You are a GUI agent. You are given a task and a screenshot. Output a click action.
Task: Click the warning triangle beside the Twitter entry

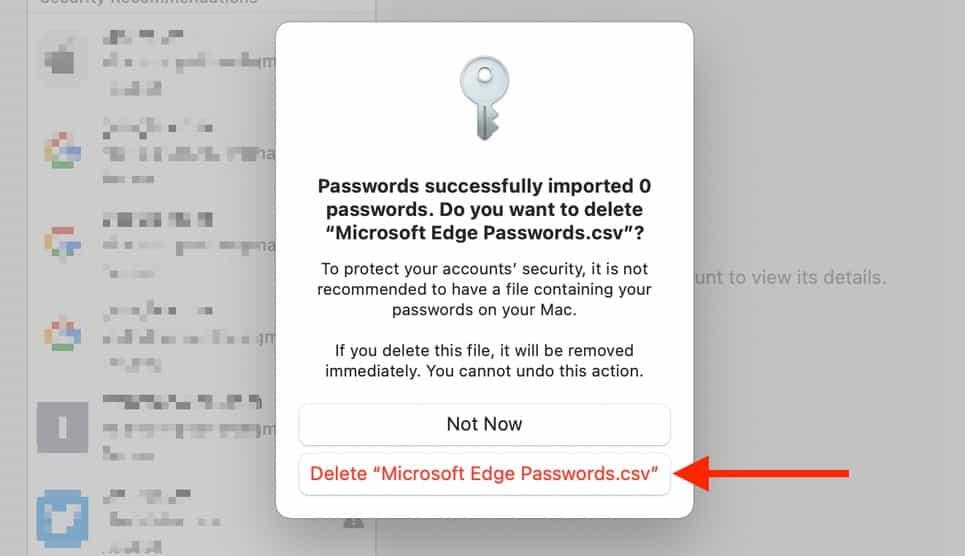(353, 520)
